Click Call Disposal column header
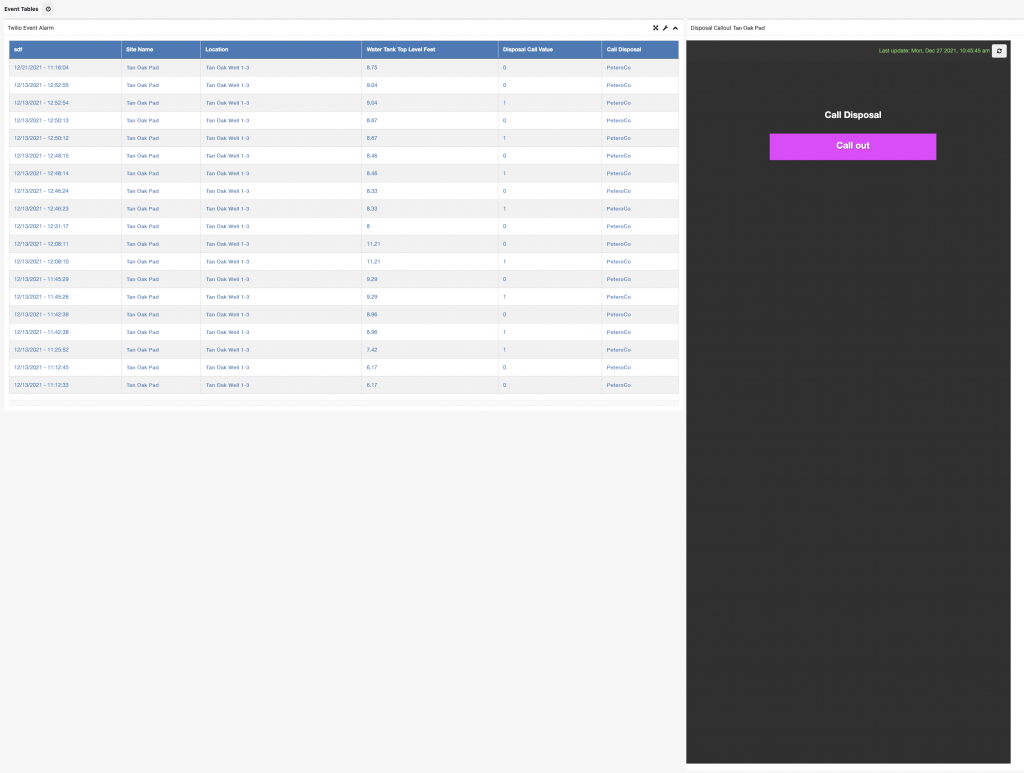Viewport: 1024px width, 773px height. (x=640, y=50)
